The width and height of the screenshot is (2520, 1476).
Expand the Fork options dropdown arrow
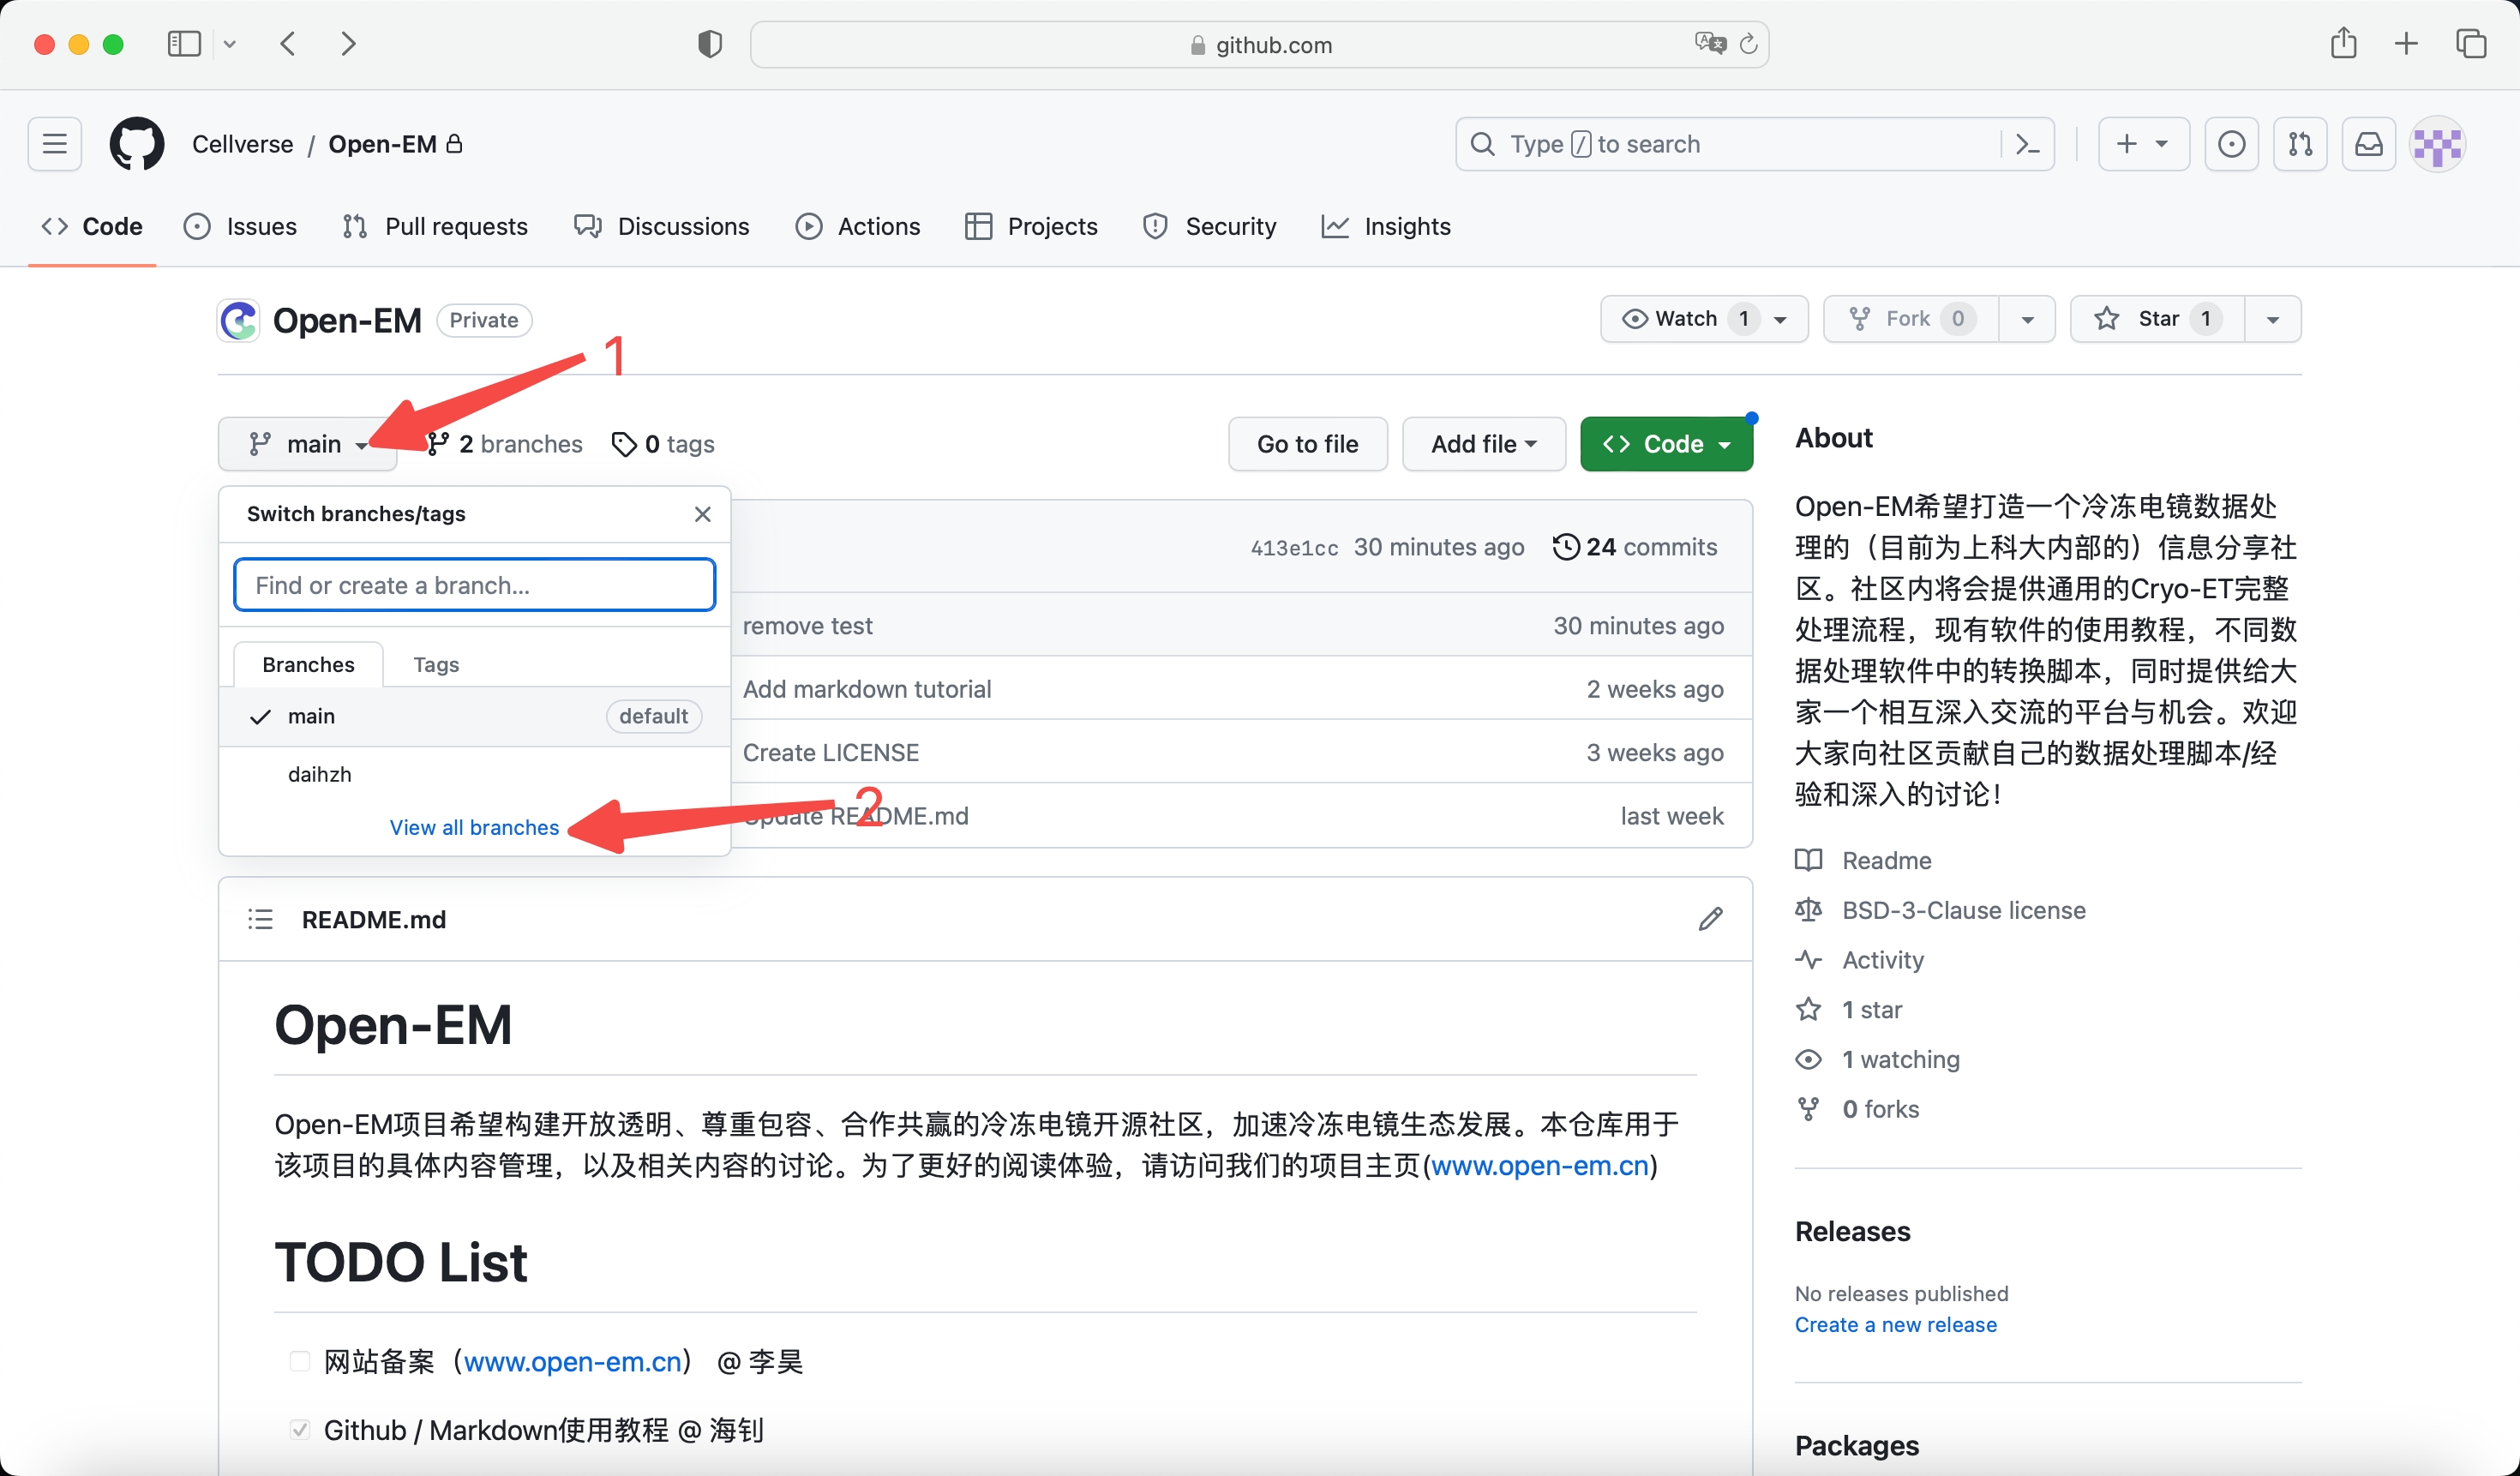(2027, 319)
